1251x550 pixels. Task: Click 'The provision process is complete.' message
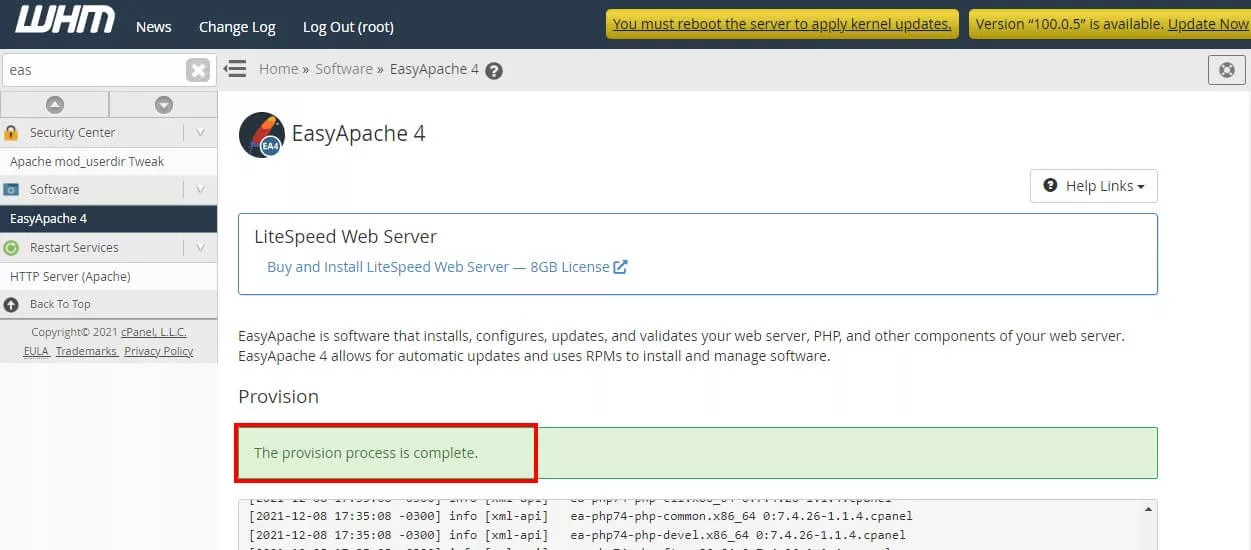coord(366,453)
